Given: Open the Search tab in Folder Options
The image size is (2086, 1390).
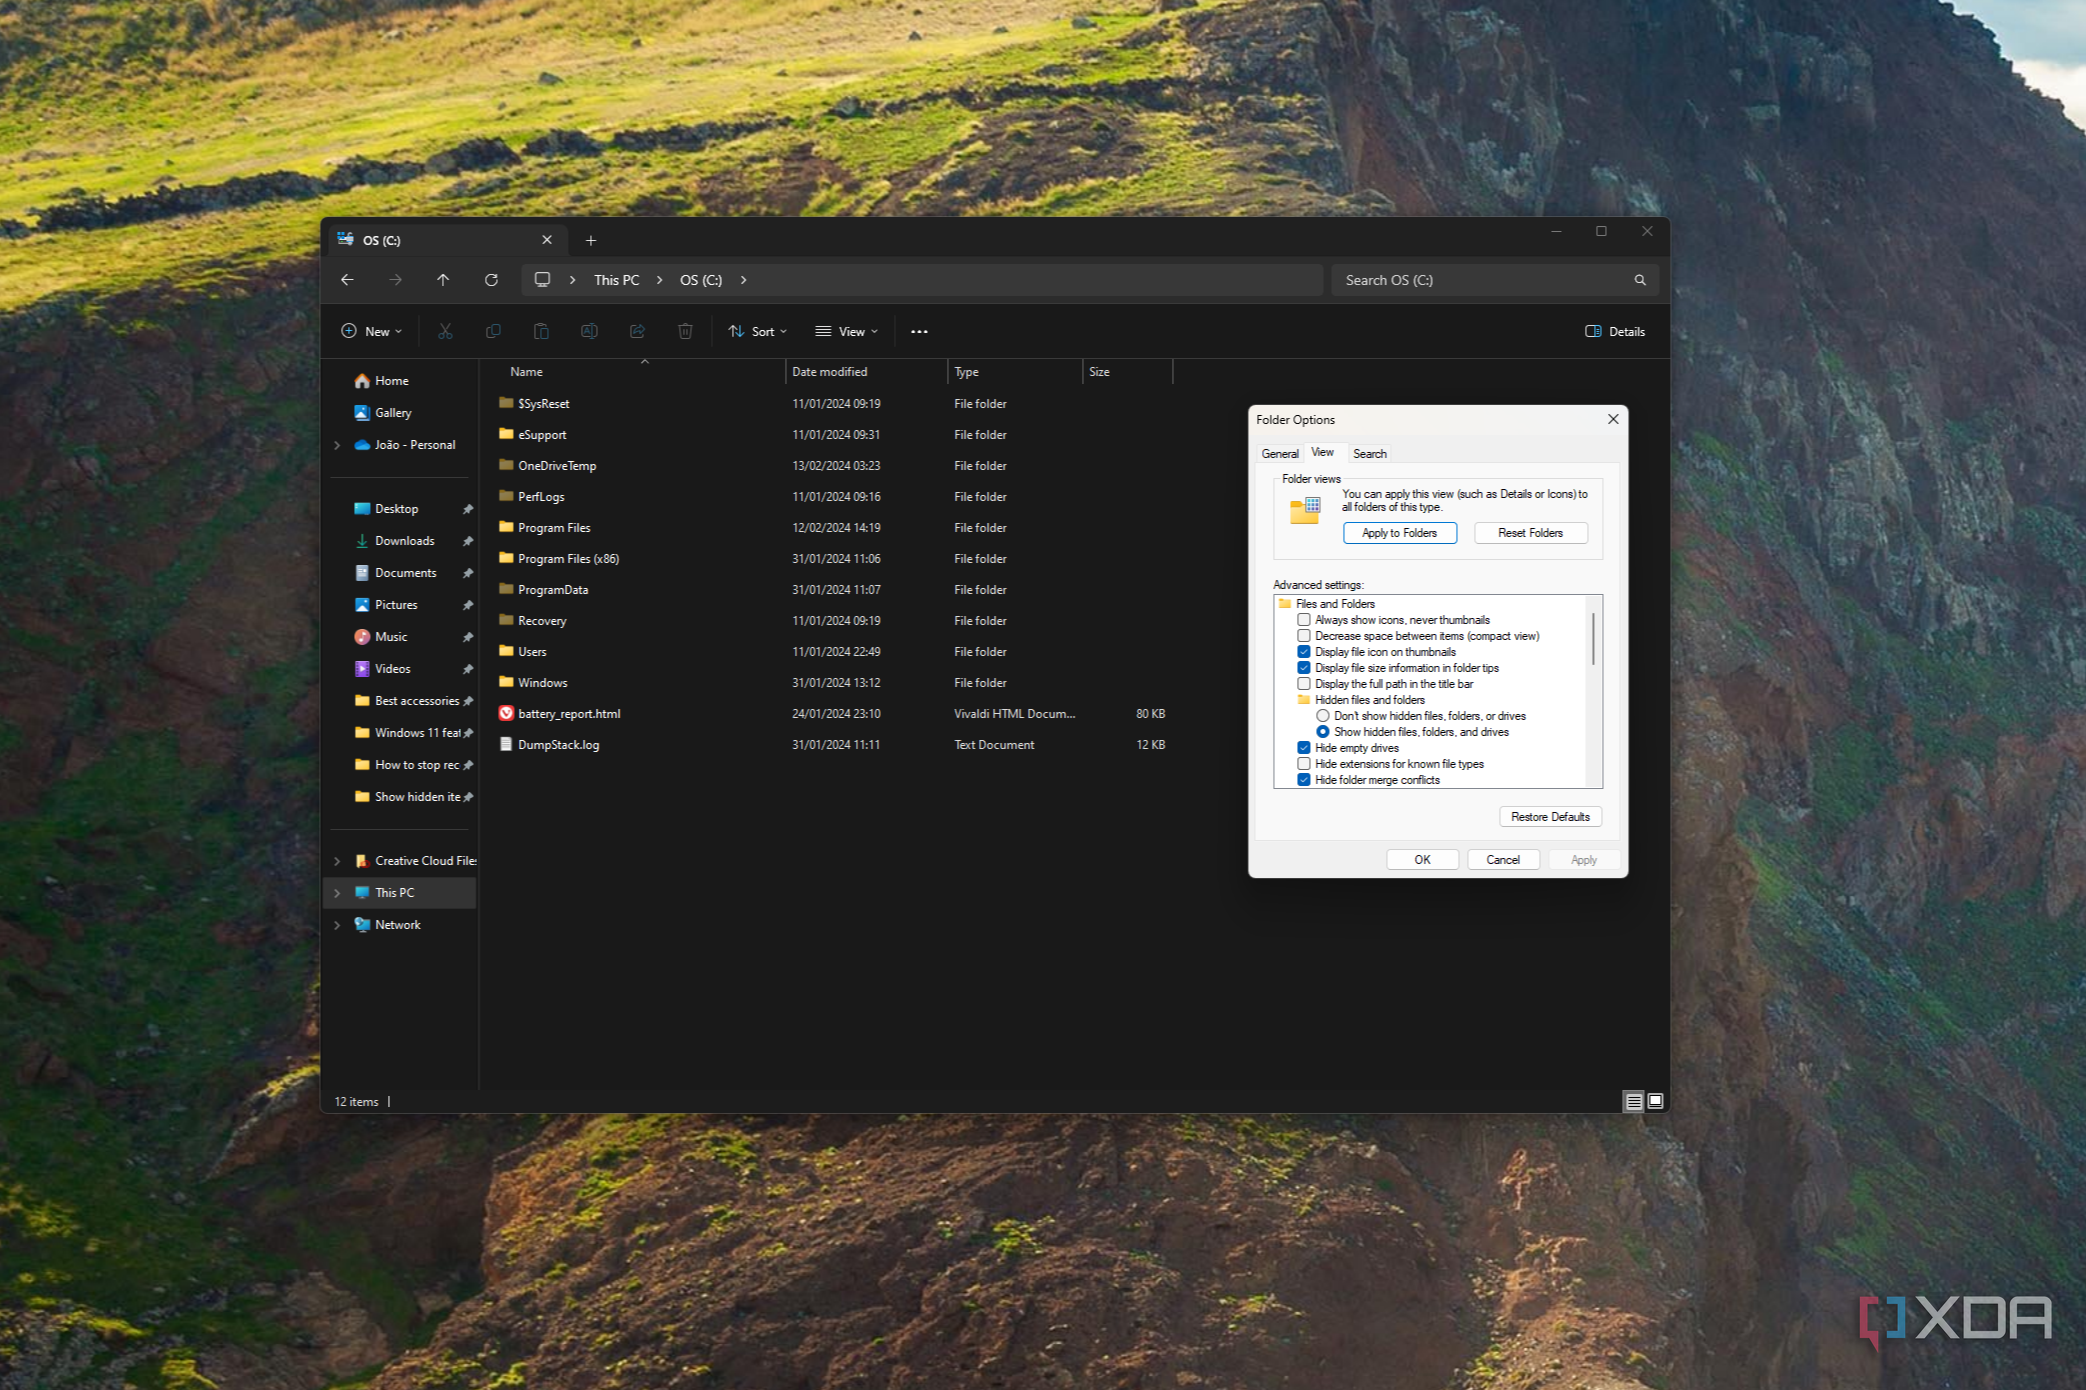Looking at the screenshot, I should click(1369, 454).
